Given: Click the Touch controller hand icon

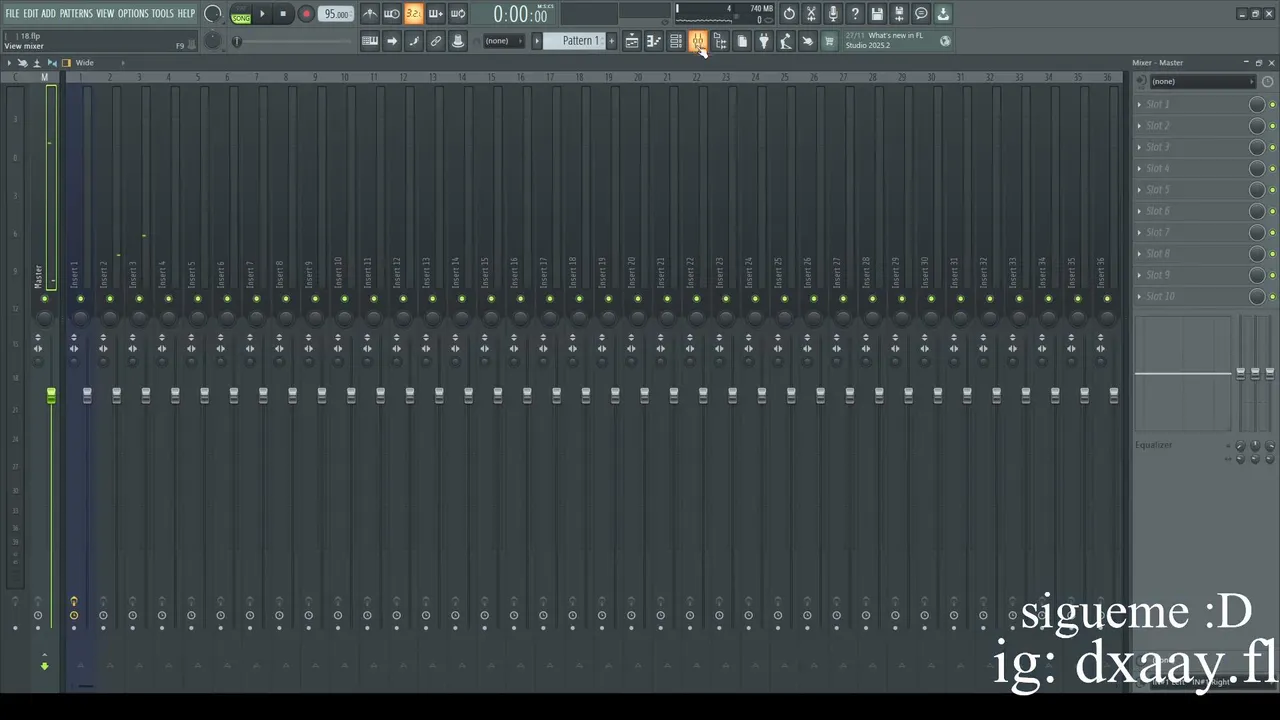Looking at the screenshot, I should tap(808, 41).
